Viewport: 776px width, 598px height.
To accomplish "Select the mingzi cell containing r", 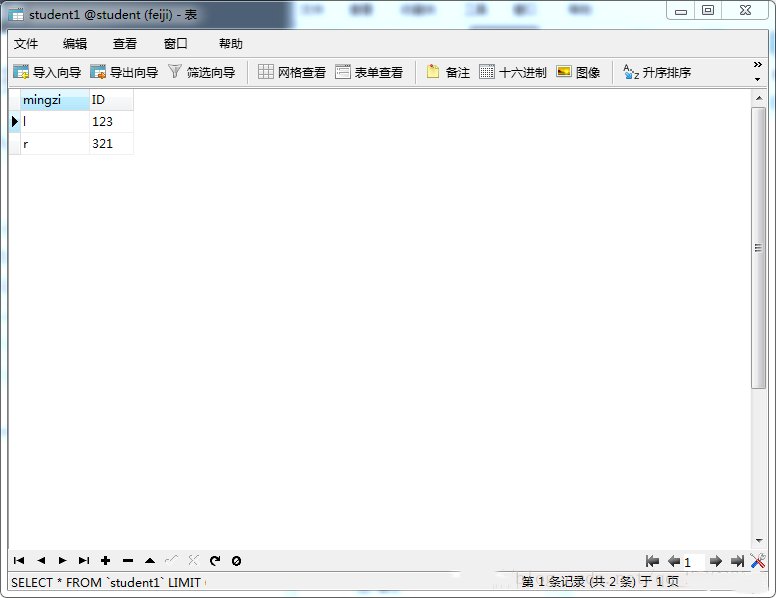I will tap(54, 144).
